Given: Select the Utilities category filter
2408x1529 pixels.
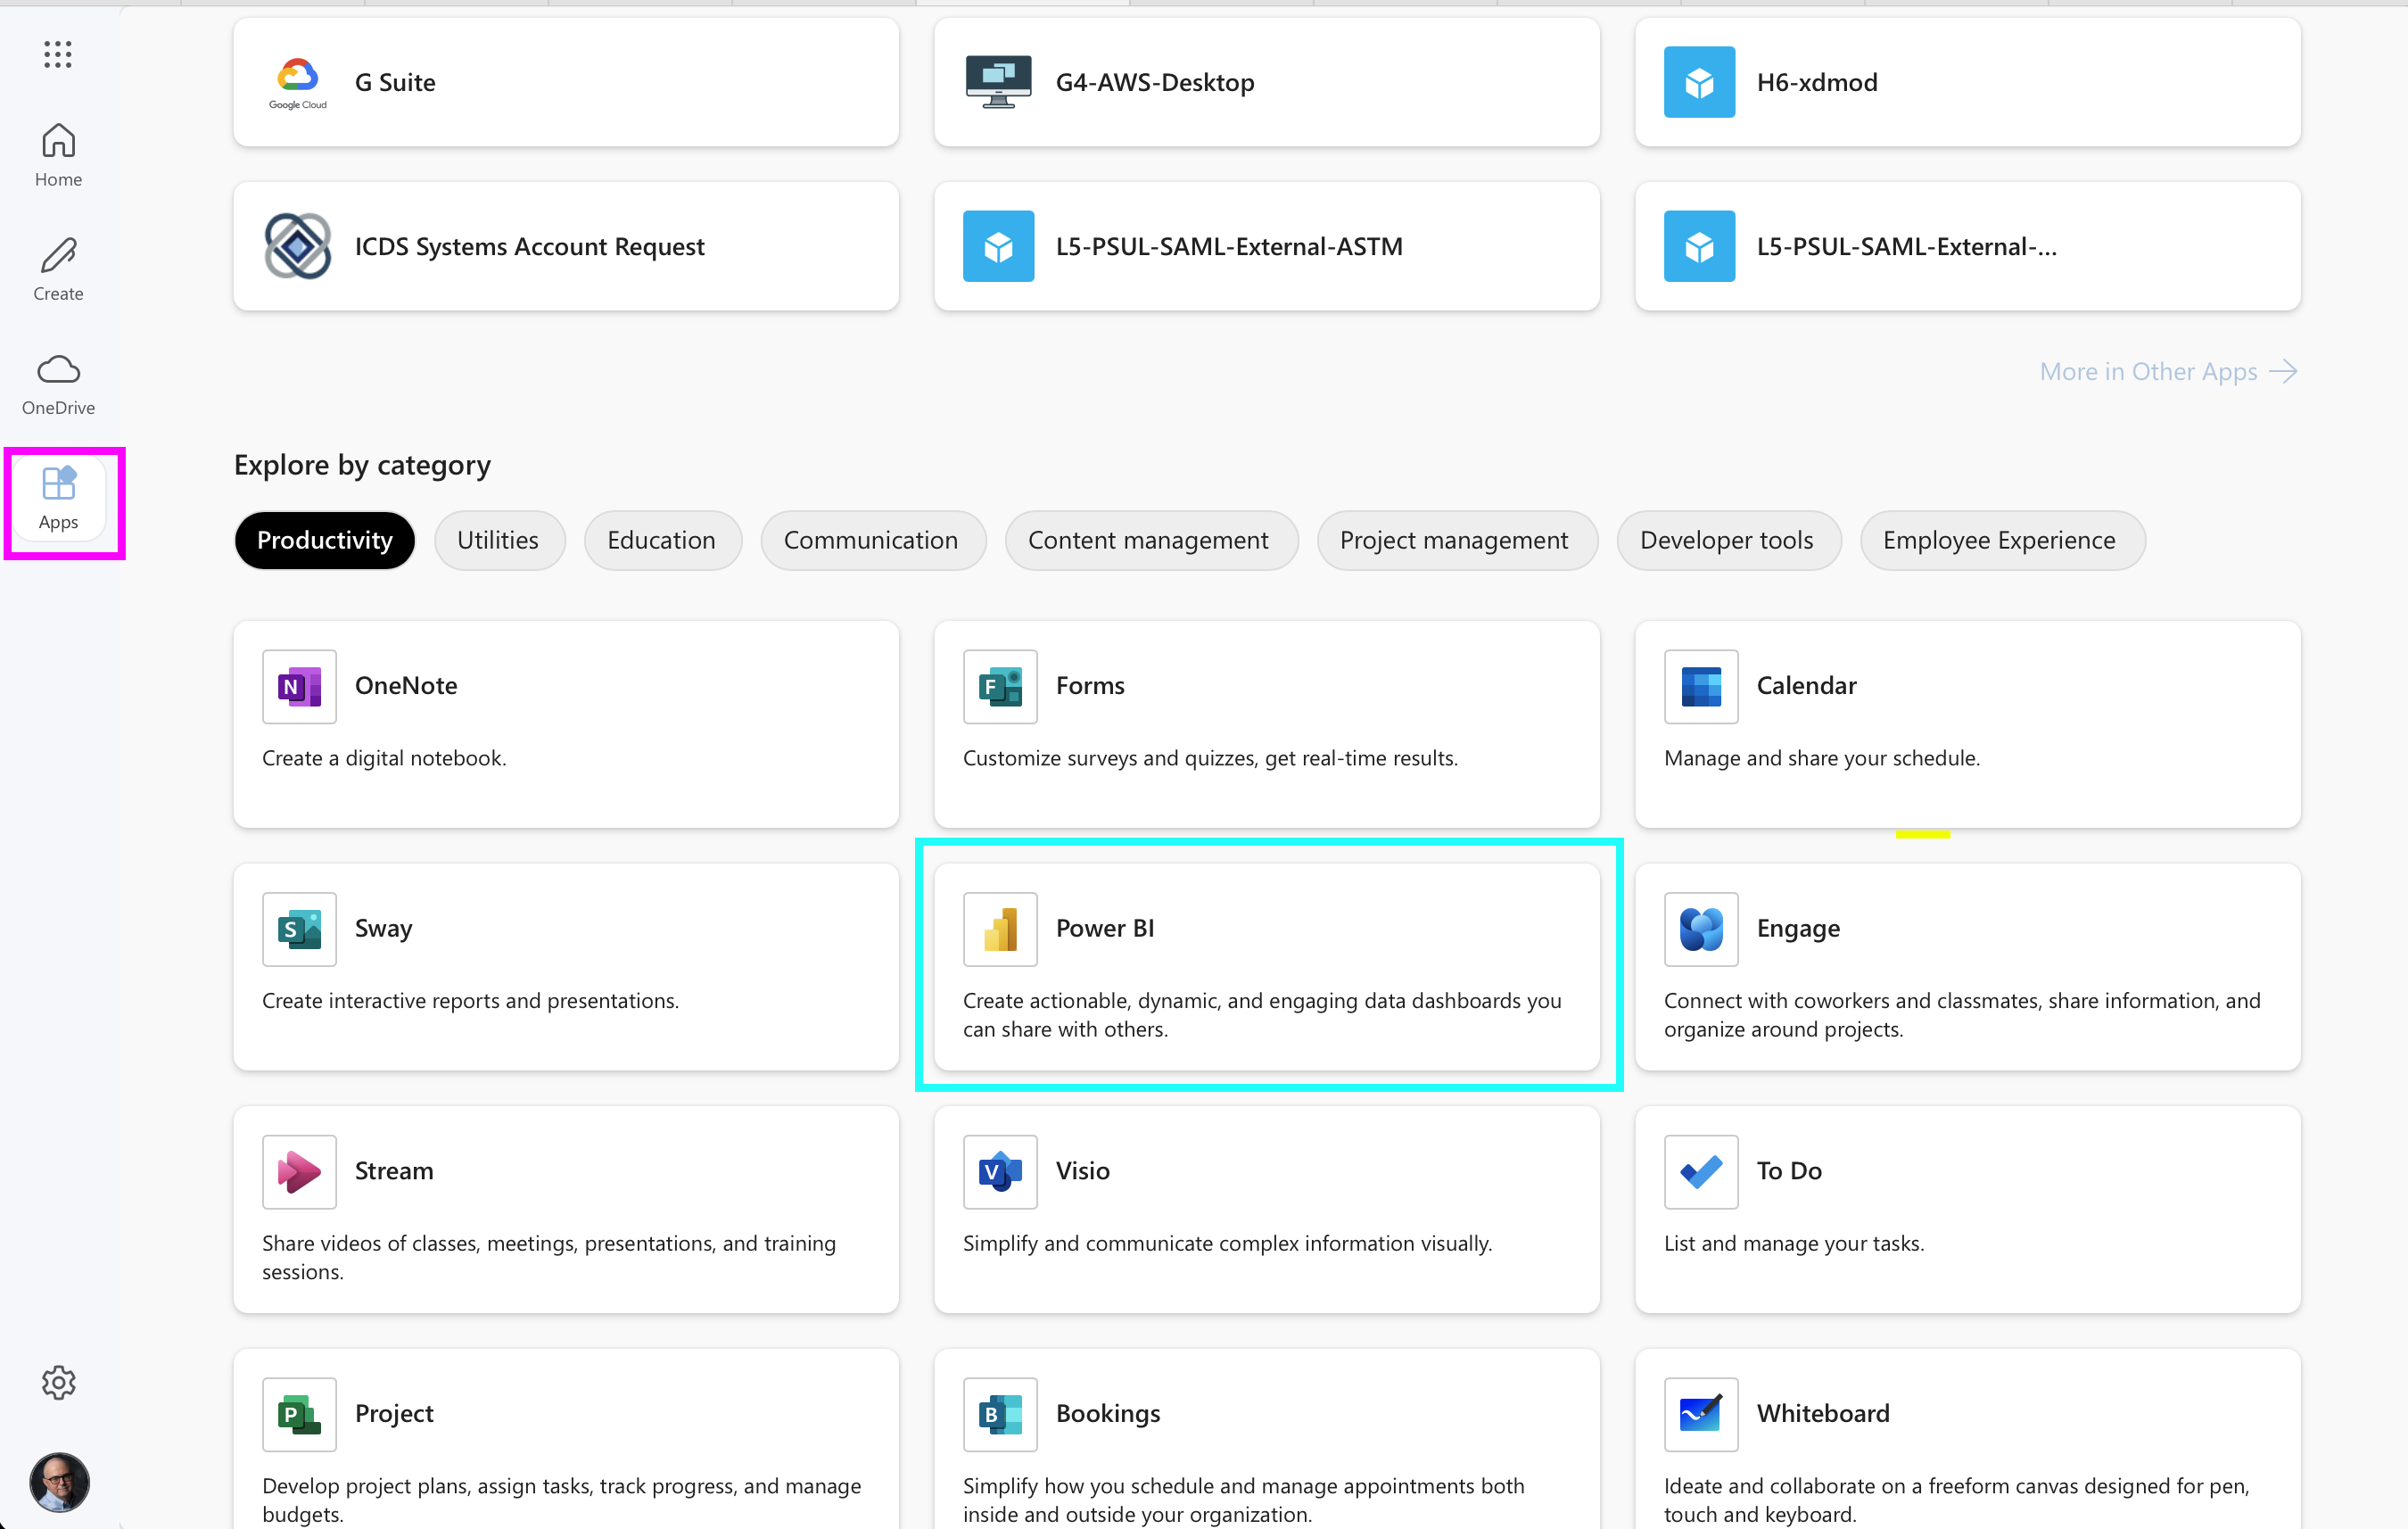Looking at the screenshot, I should pyautogui.click(x=498, y=540).
